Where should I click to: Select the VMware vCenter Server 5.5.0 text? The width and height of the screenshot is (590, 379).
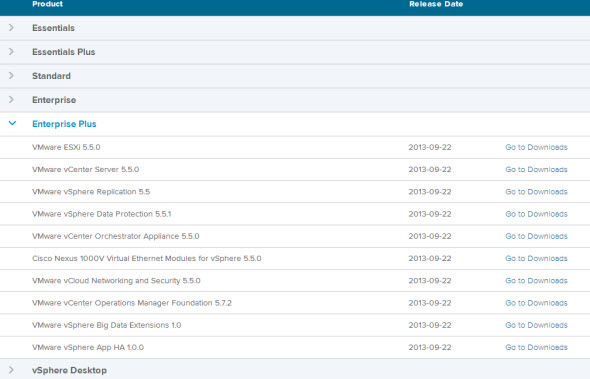coord(85,169)
